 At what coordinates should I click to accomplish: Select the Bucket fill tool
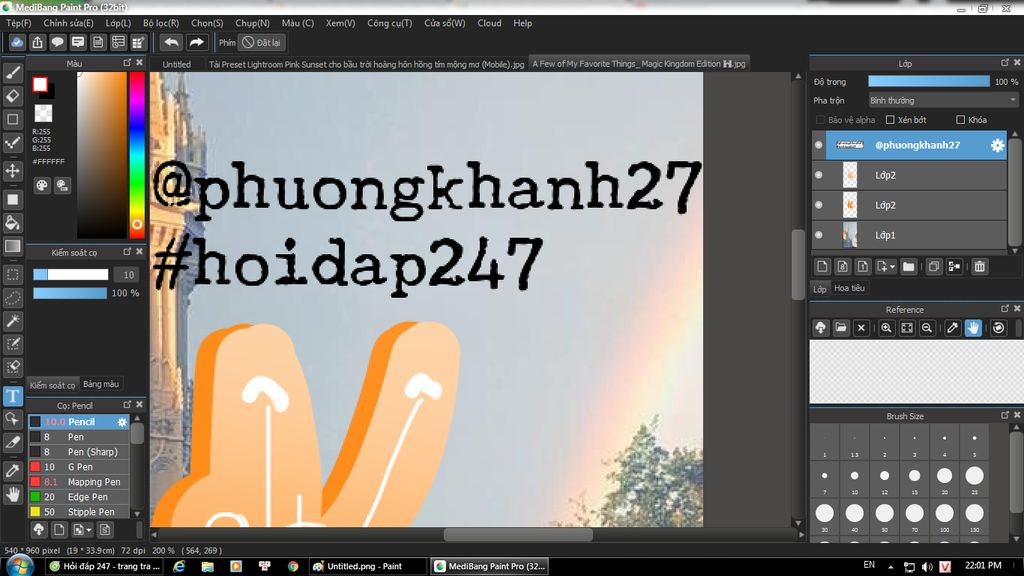[x=12, y=223]
